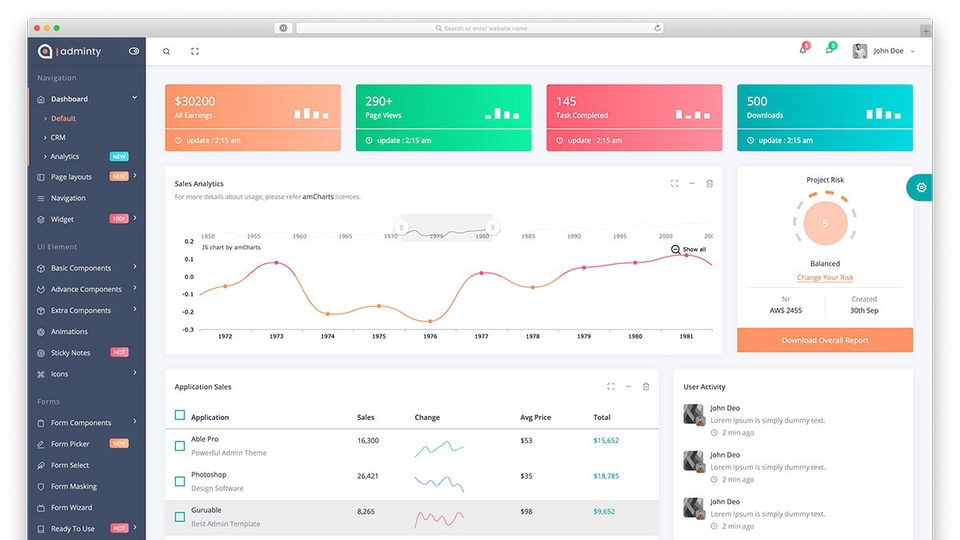Select the CRM dashboard menu item
The height and width of the screenshot is (540, 960).
(58, 137)
